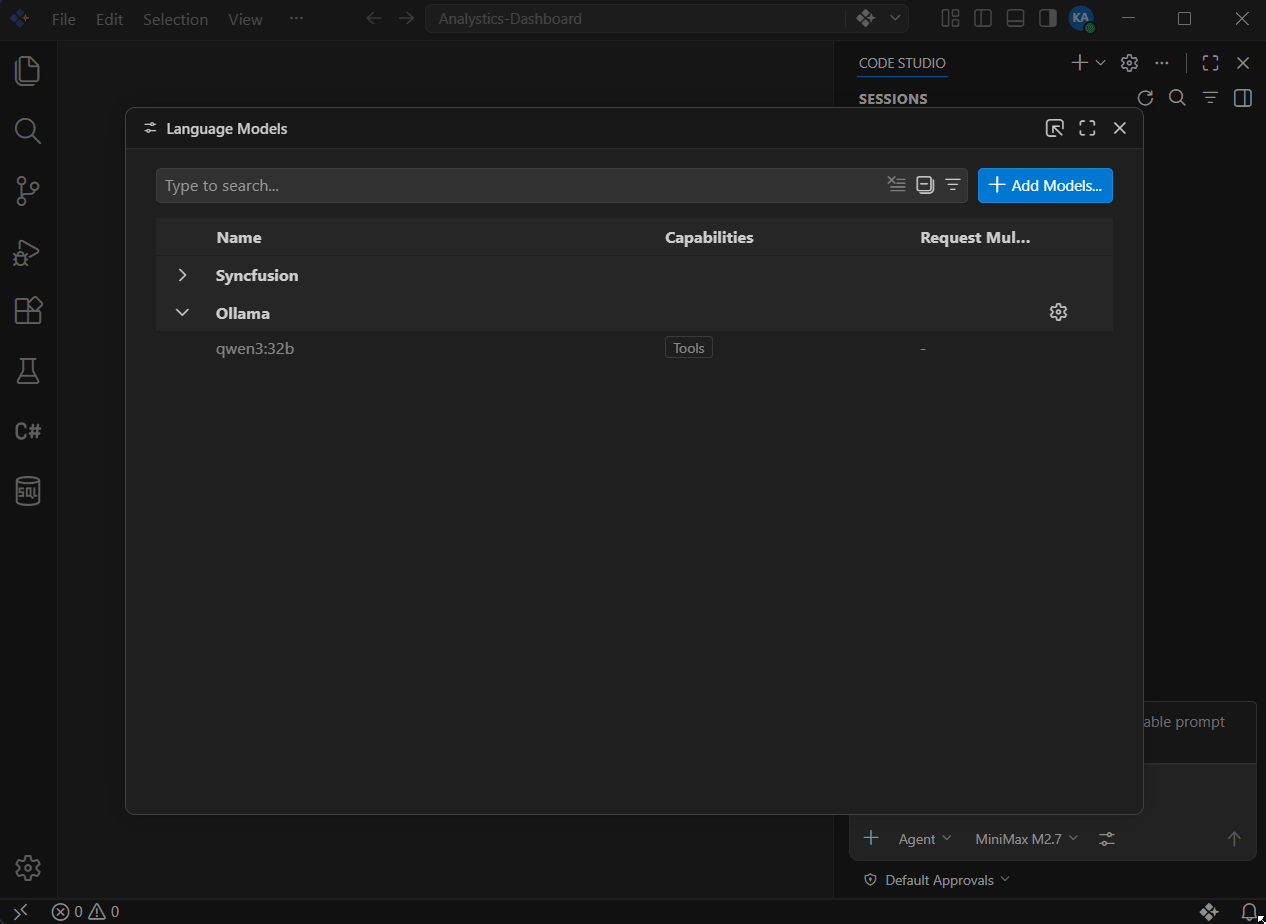Open the model list filter icon
Viewport: 1266px width, 924px height.
coord(953,184)
